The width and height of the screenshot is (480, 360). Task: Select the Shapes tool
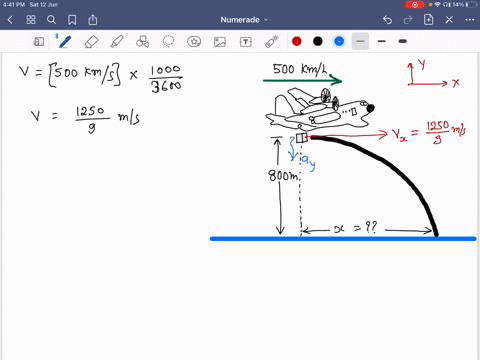click(143, 42)
